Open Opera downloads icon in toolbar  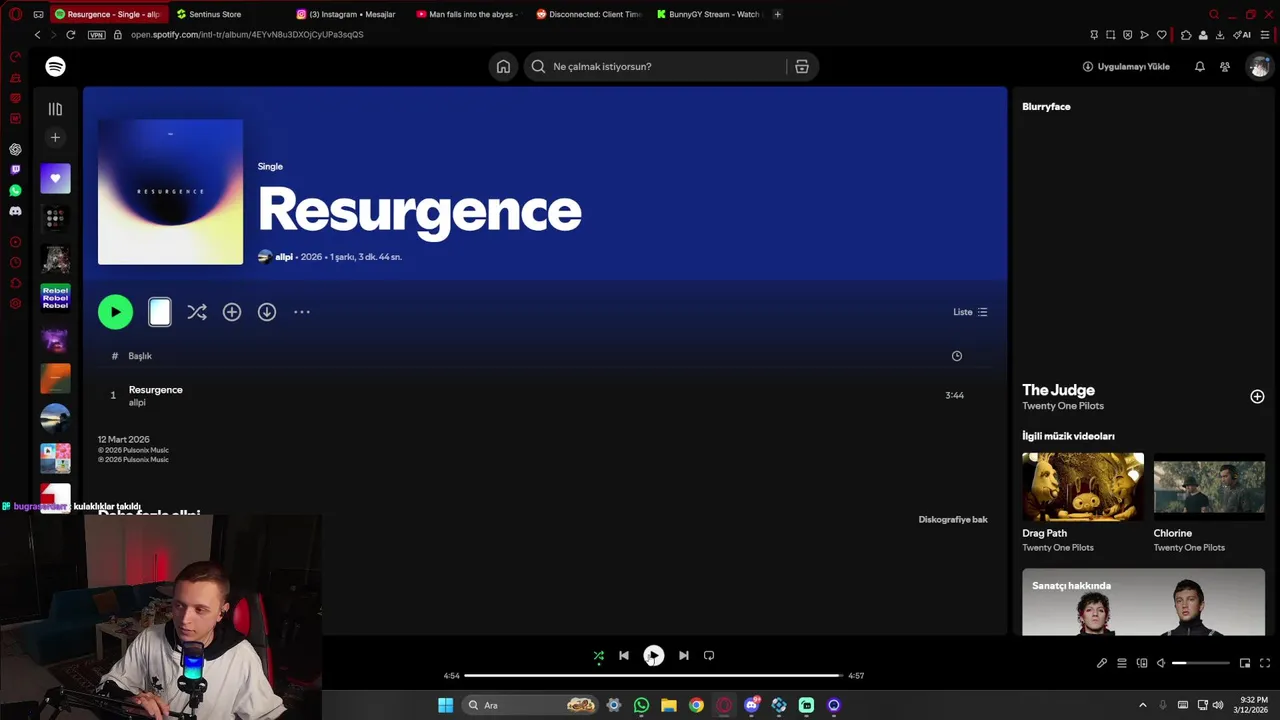click(1220, 34)
